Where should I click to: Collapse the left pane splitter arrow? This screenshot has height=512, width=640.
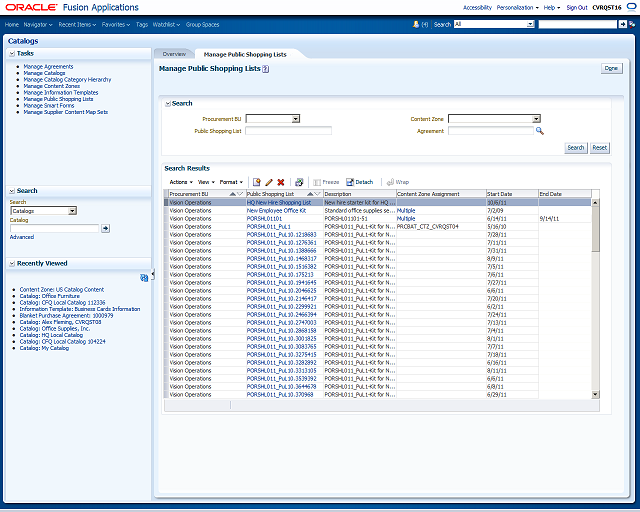tap(153, 275)
